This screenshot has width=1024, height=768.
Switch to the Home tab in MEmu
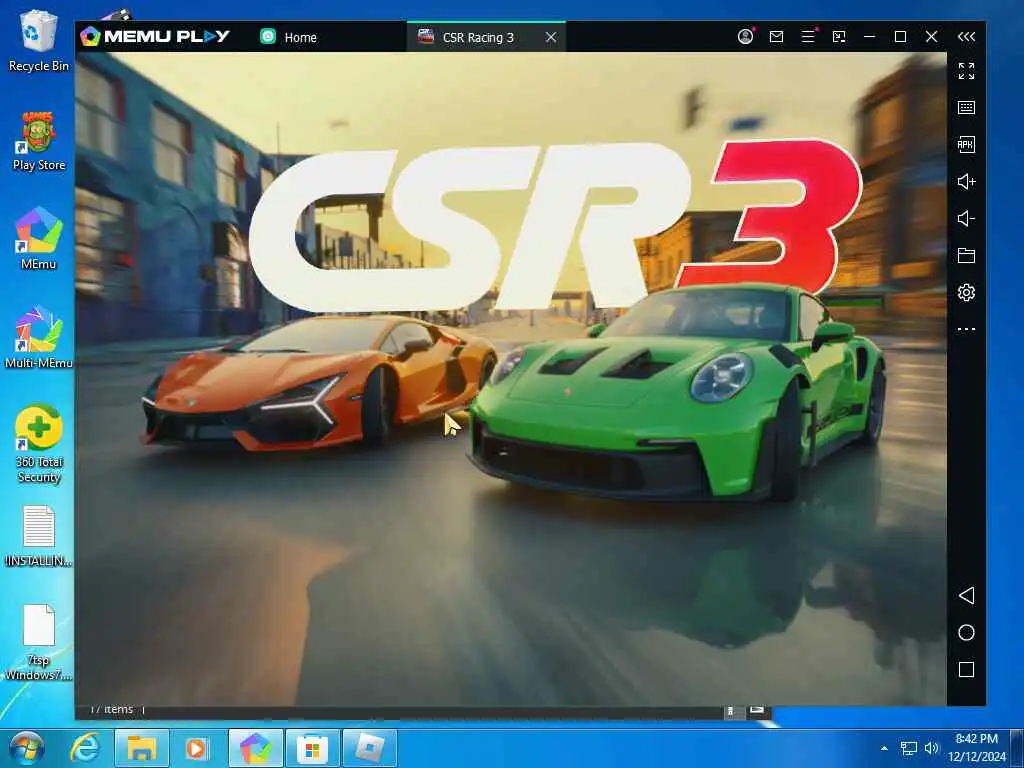288,37
